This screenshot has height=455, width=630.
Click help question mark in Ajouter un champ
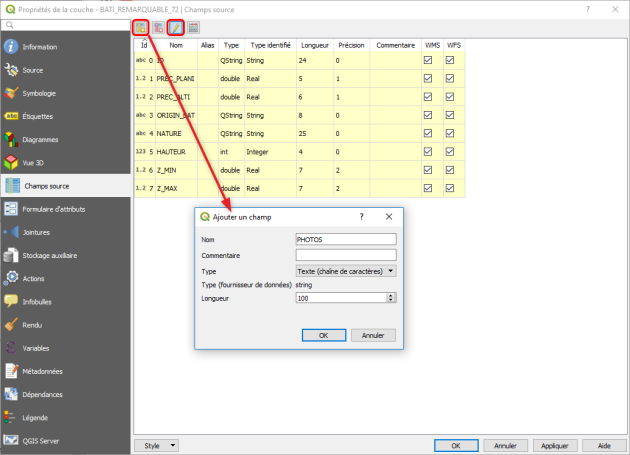pos(362,217)
